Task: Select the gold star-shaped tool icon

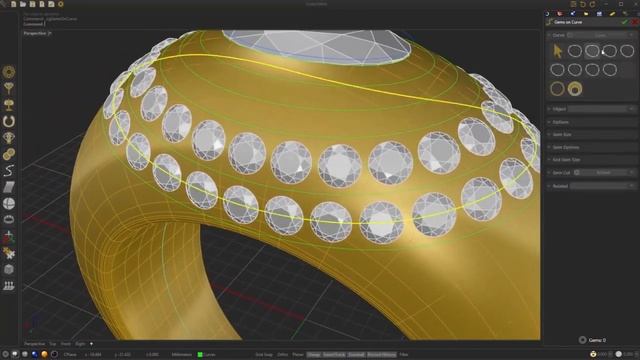Action: point(9,253)
